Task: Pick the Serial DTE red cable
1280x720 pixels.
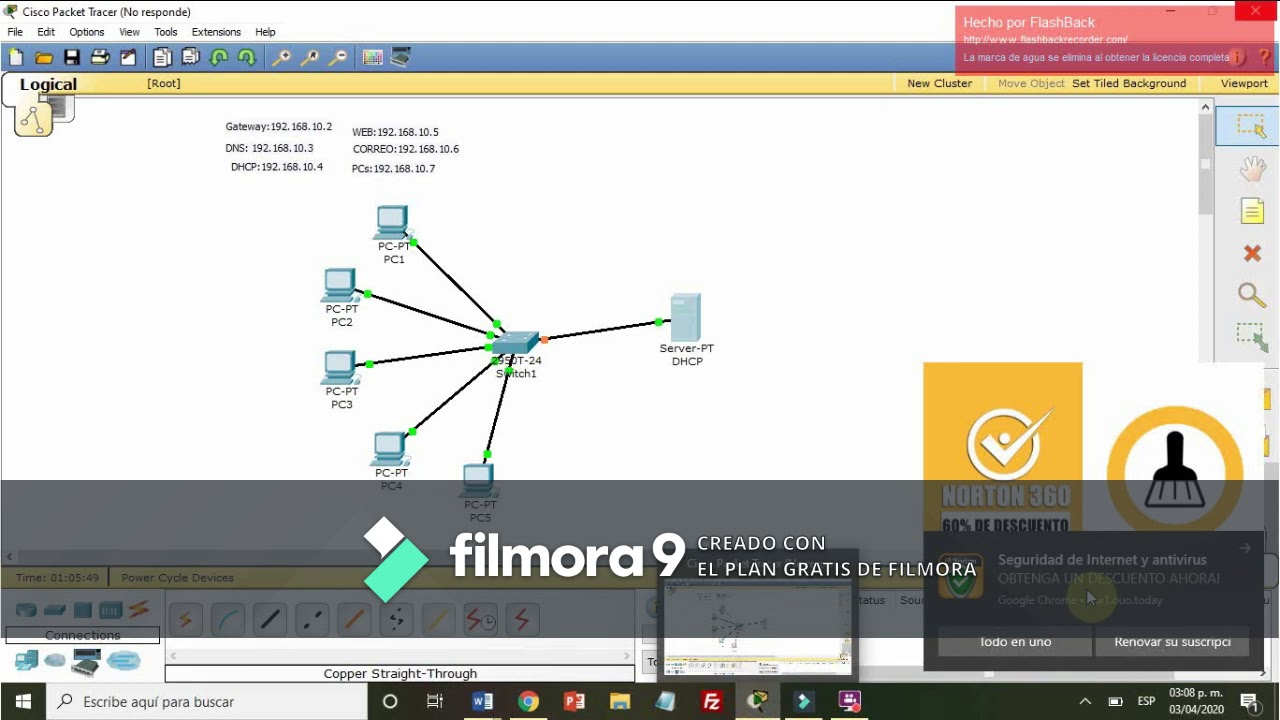Action: [x=522, y=620]
